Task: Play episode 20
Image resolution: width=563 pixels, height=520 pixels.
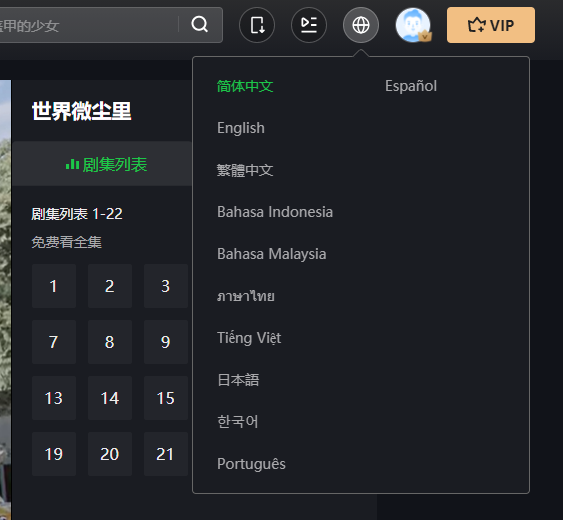Action: [110, 454]
